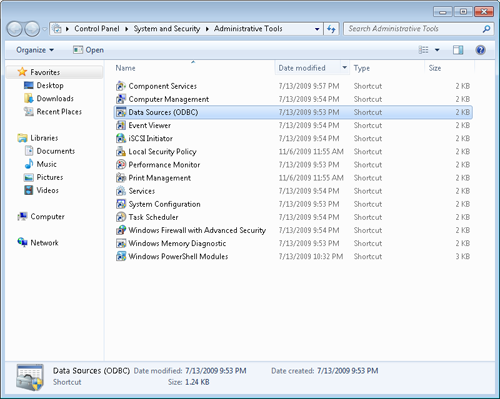This screenshot has width=500, height=399.
Task: Select the iSCSI Initiator icon
Action: (x=121, y=138)
